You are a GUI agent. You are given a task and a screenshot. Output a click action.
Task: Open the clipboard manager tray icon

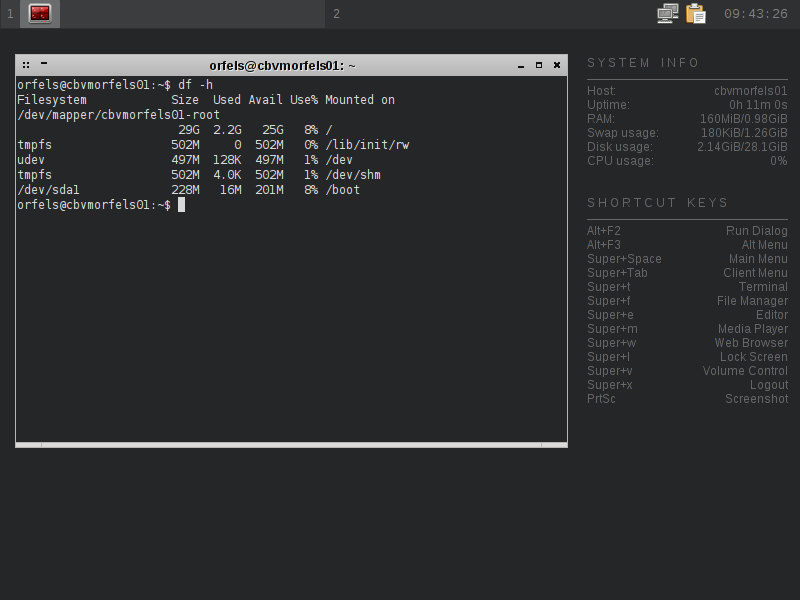coord(696,13)
